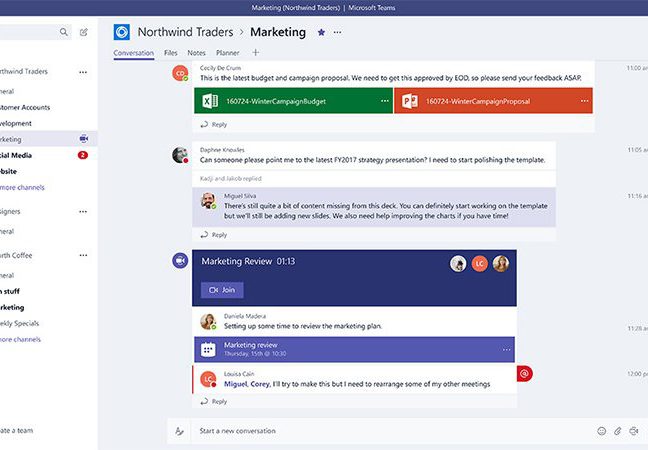Open options for Northwind Traders team
Image resolution: width=648 pixels, height=450 pixels.
tap(83, 72)
